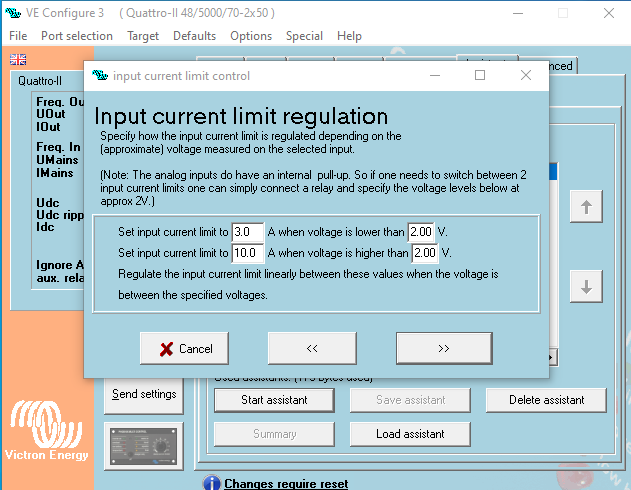Screen dimensions: 631x490
Task: Close the input current limit control dialog
Action: pos(526,75)
